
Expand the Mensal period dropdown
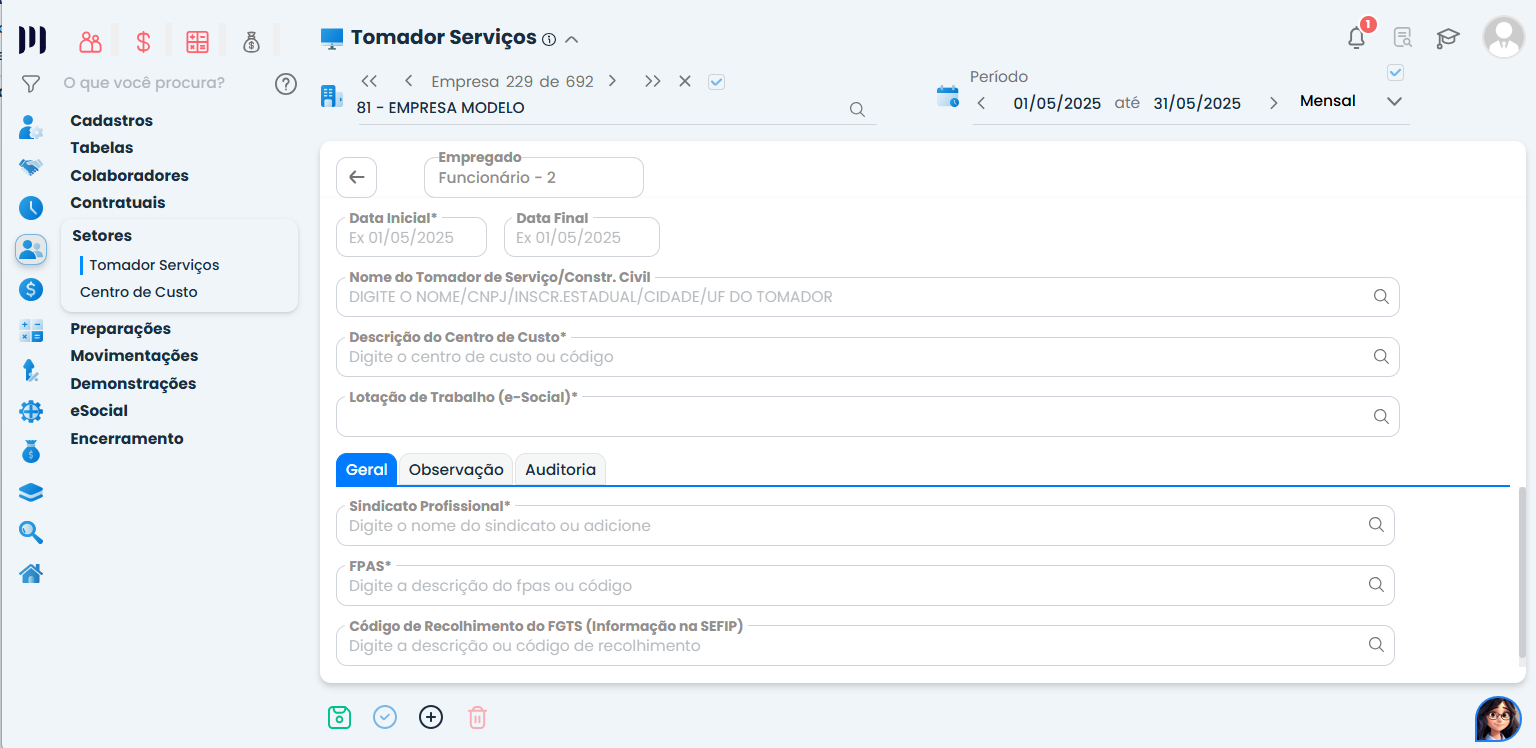coord(1394,102)
